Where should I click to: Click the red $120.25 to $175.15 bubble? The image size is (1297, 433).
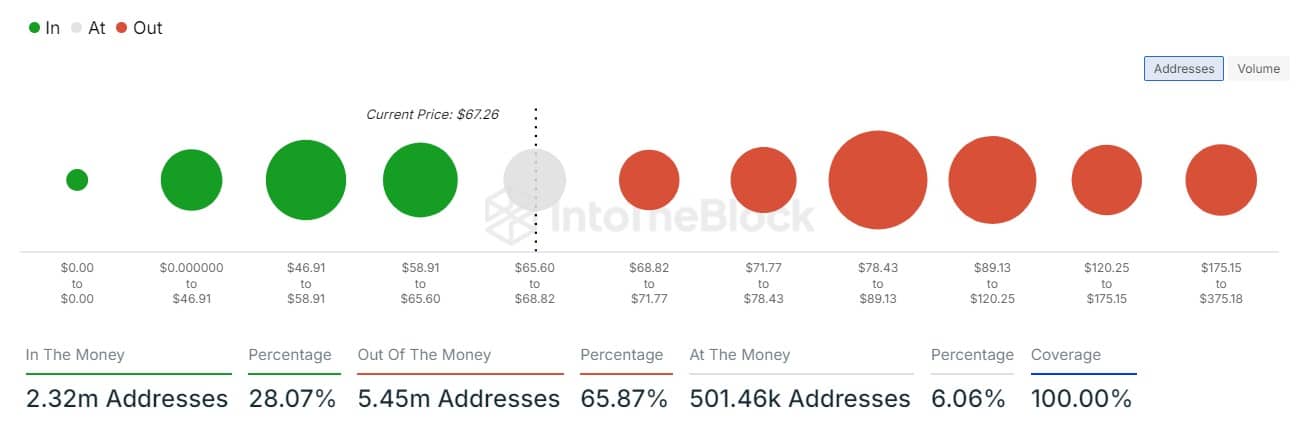click(x=1107, y=180)
